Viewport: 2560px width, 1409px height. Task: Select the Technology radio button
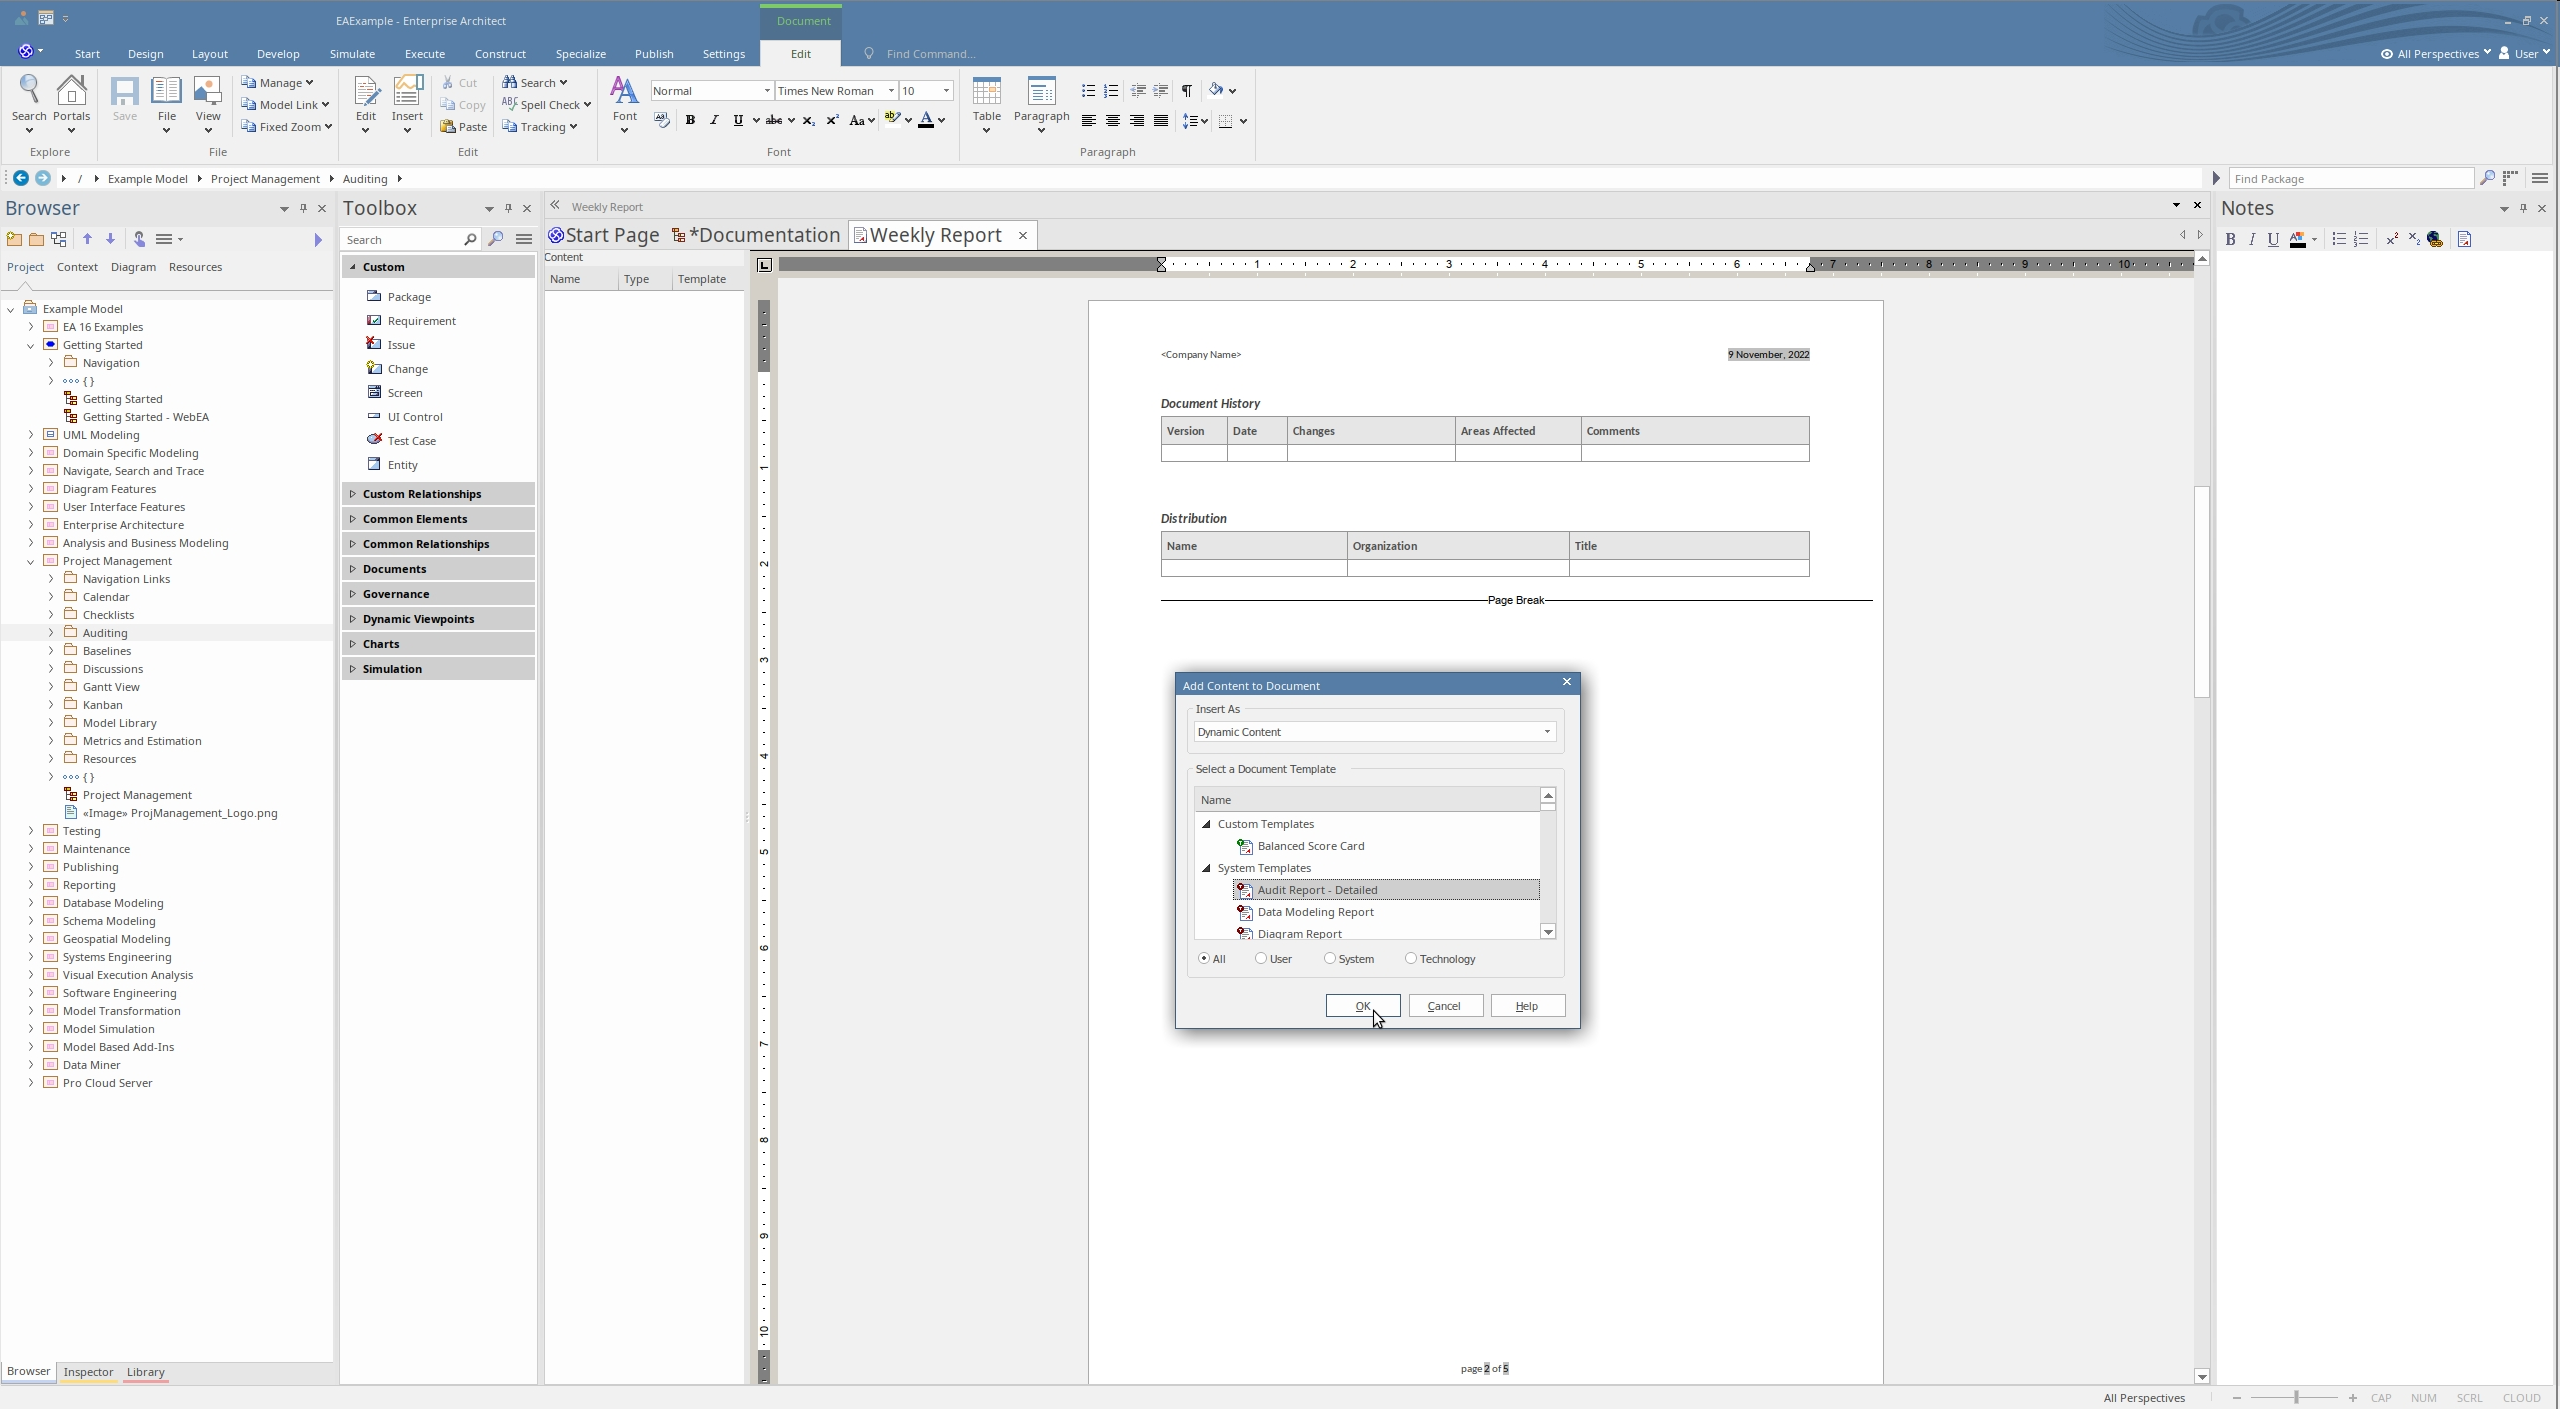(x=1412, y=958)
